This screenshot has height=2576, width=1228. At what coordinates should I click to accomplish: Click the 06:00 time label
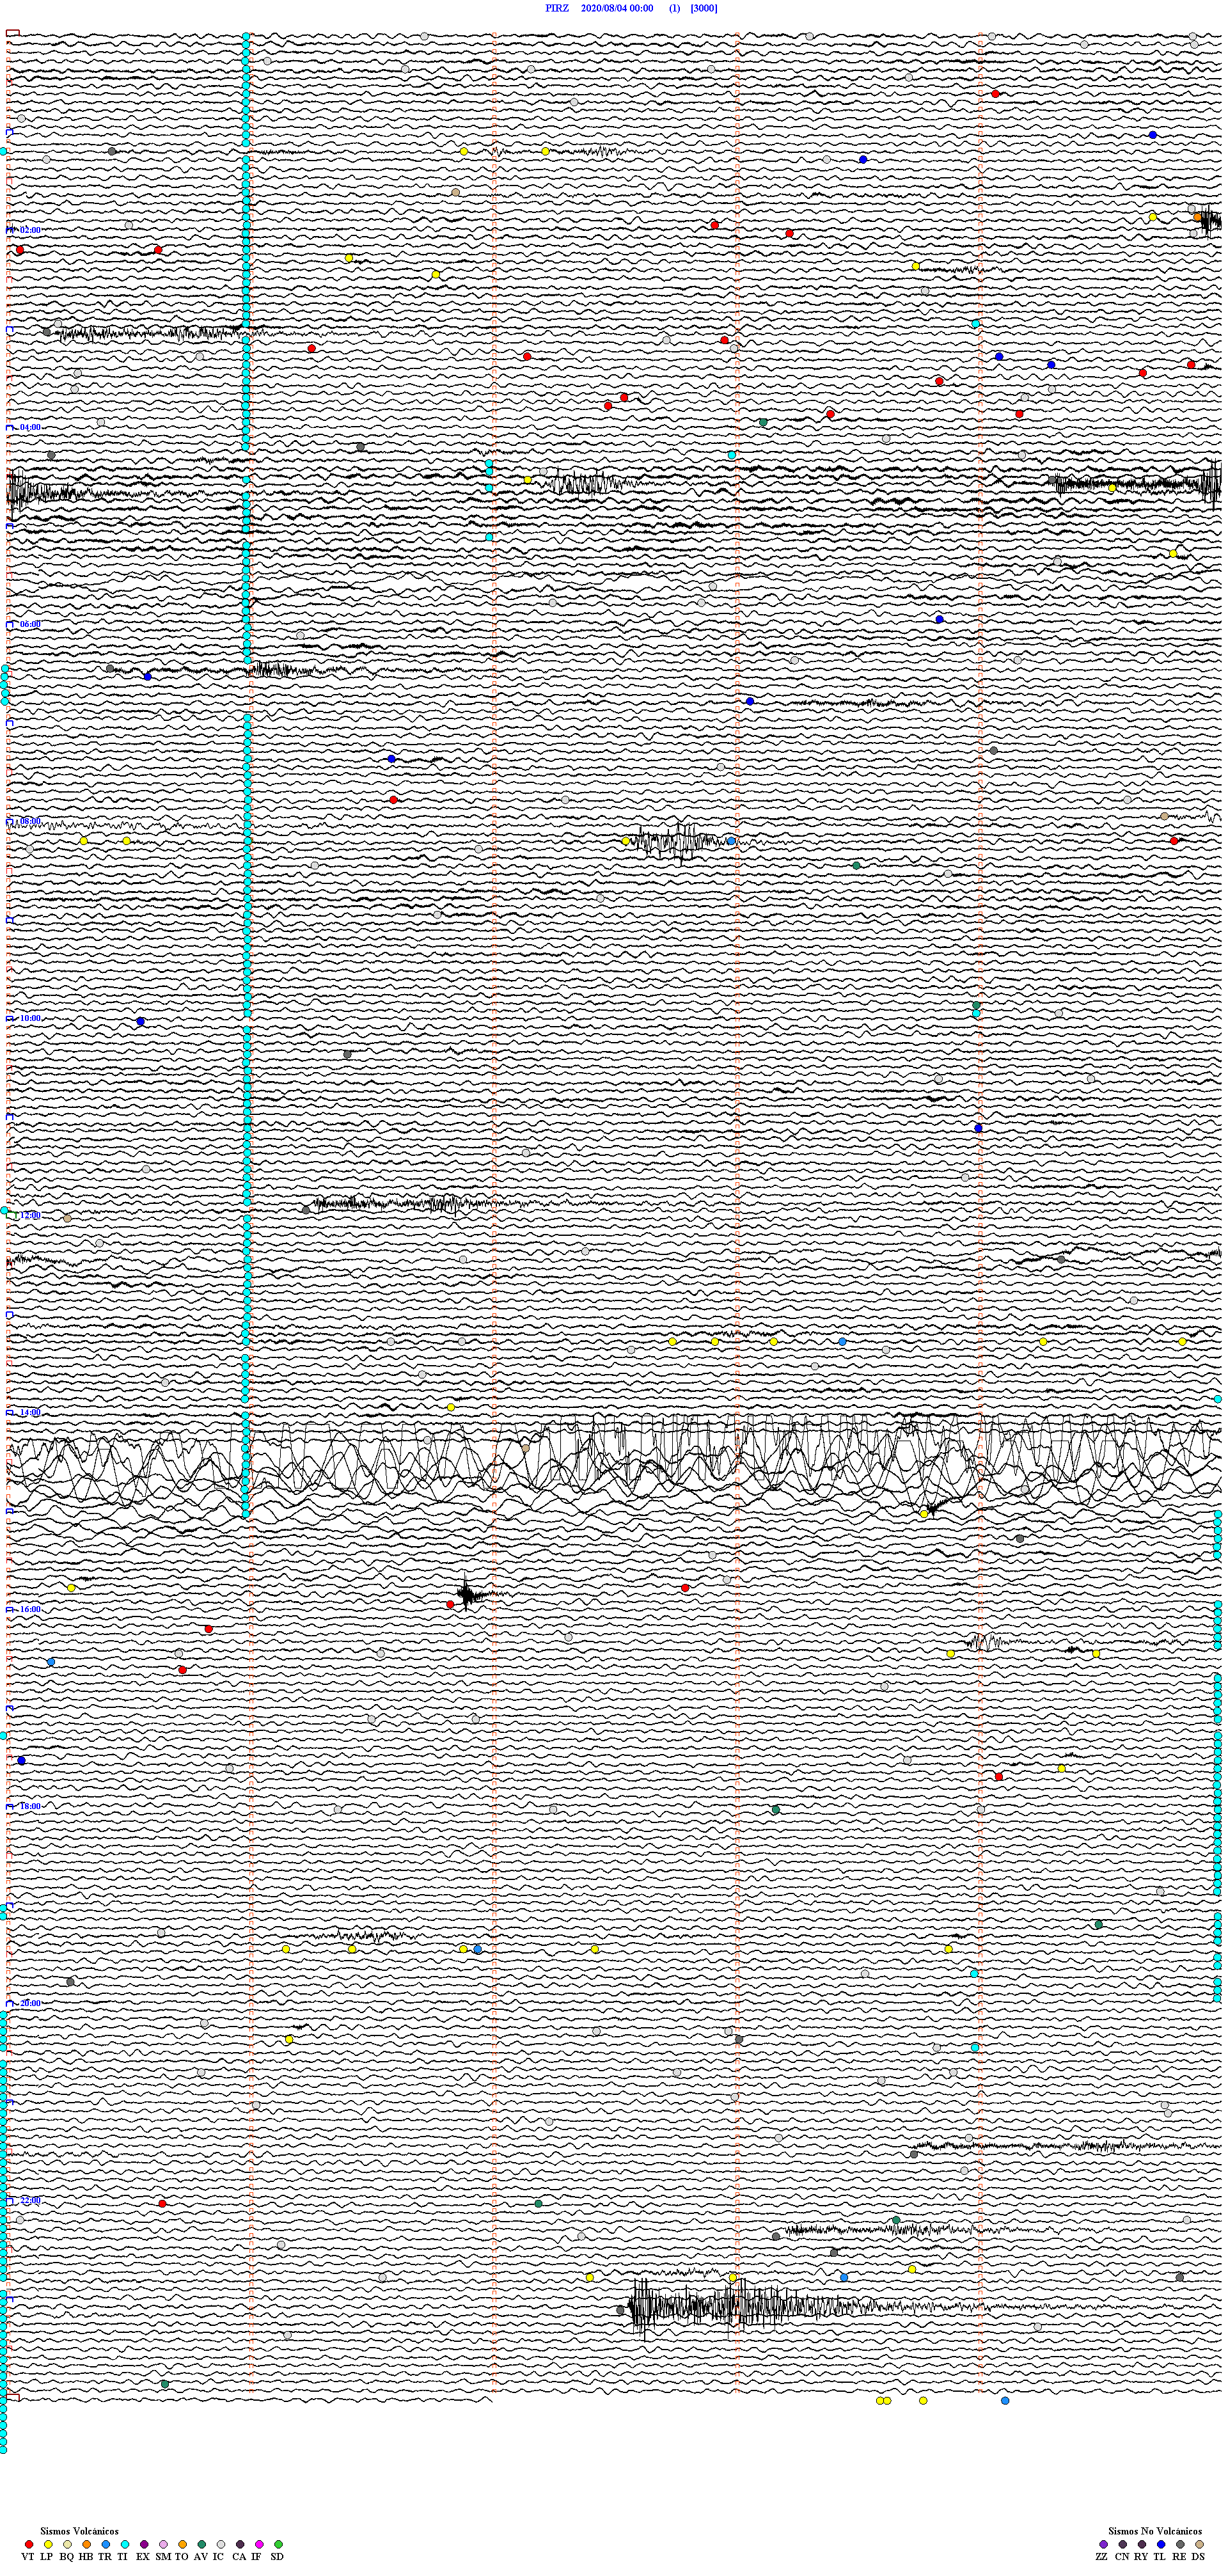(x=30, y=624)
